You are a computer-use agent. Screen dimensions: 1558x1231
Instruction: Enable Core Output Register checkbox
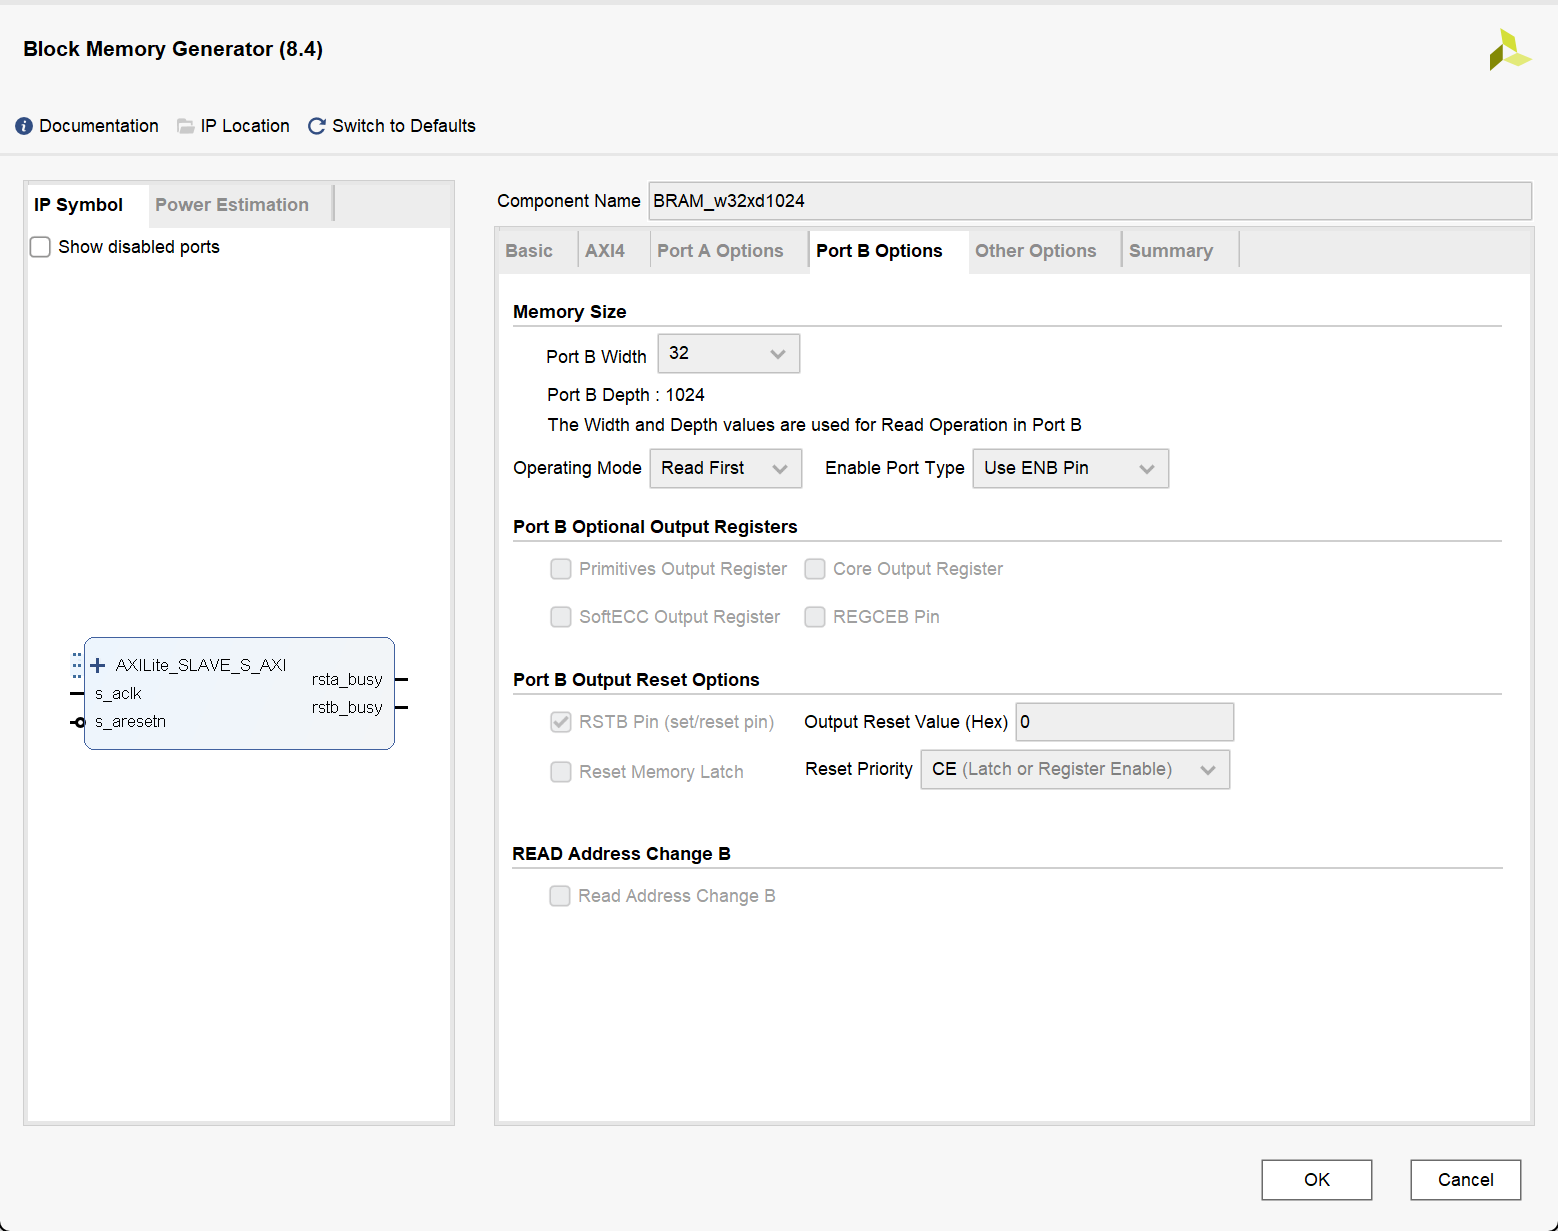[x=815, y=569]
